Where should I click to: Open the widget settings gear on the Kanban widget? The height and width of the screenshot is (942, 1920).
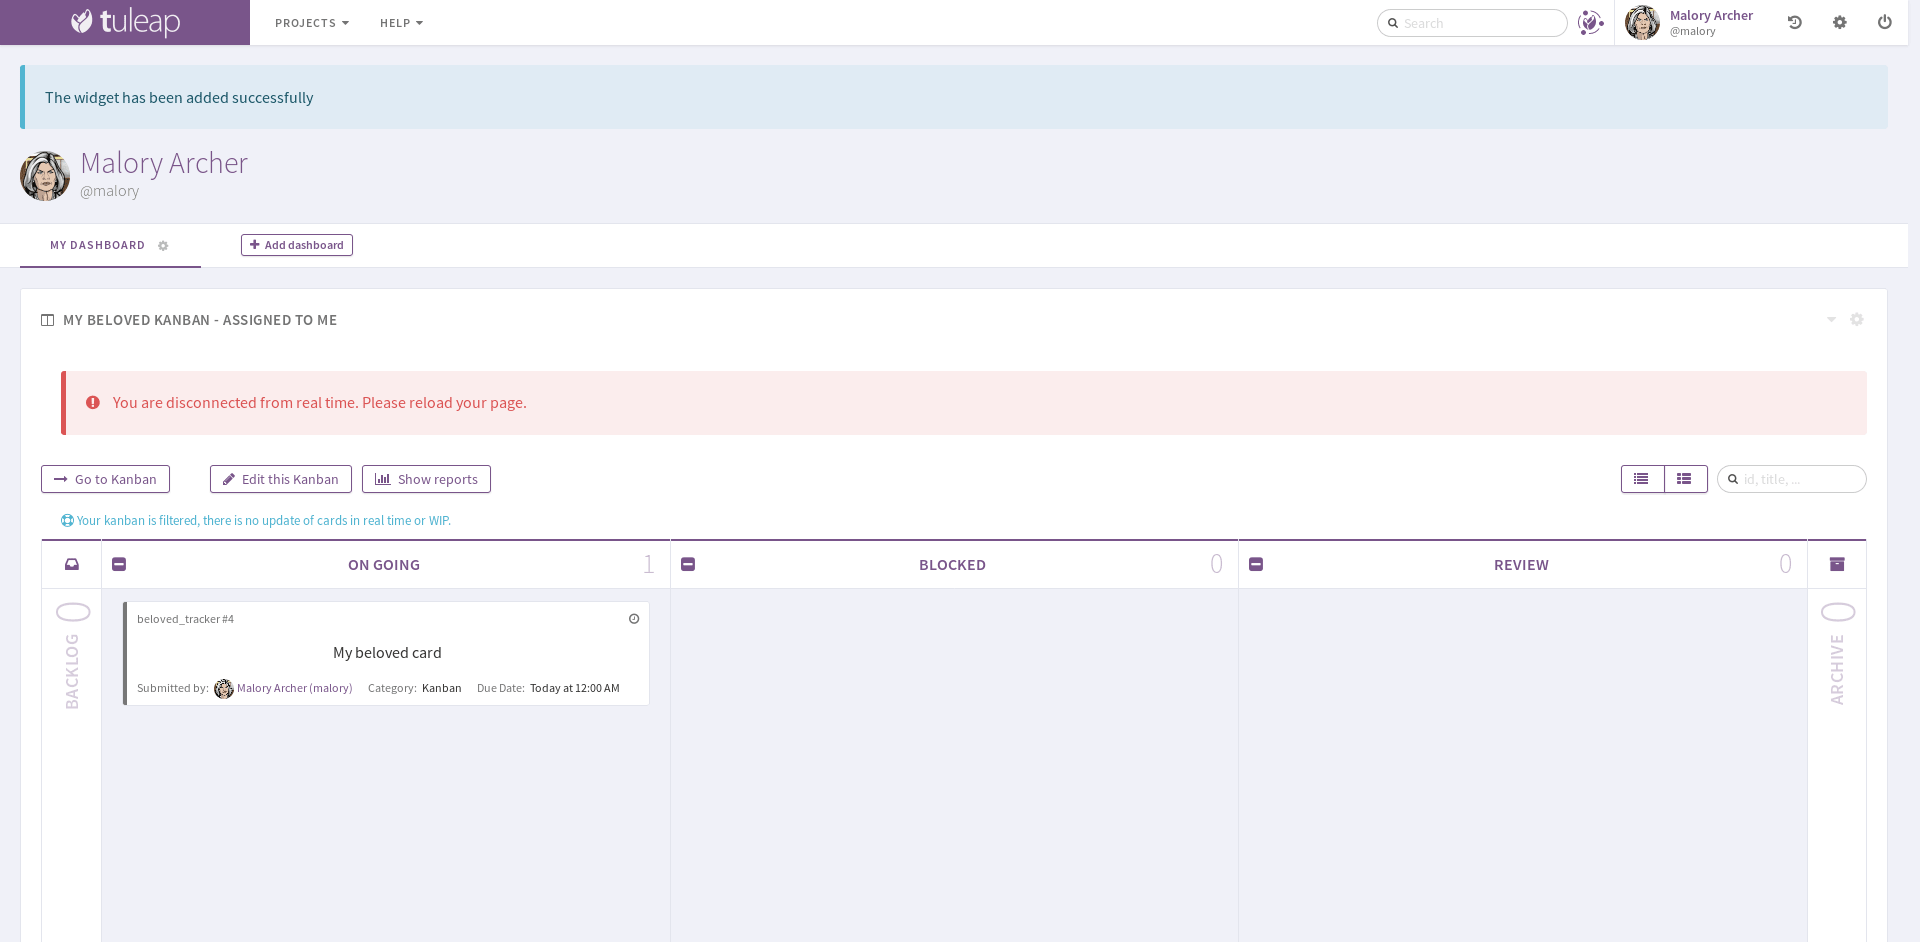pyautogui.click(x=1857, y=319)
